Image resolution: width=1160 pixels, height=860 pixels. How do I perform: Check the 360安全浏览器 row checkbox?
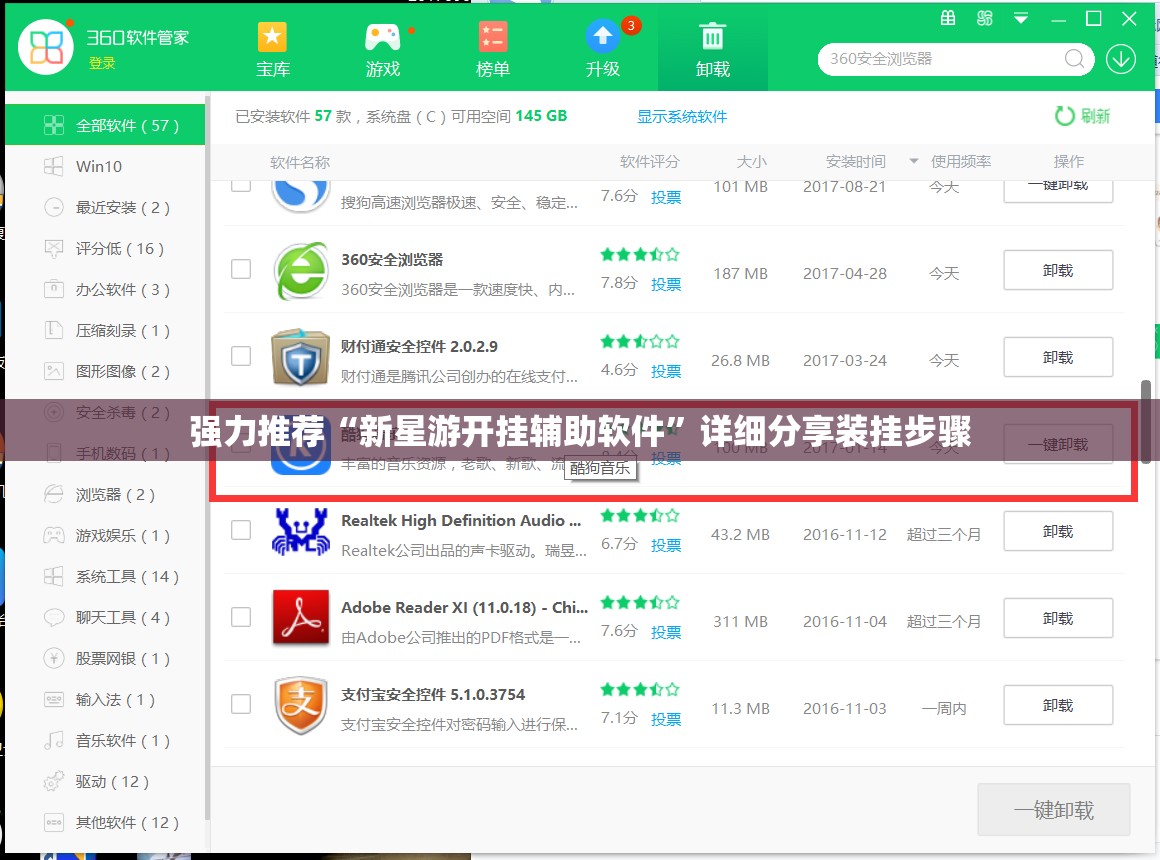tap(241, 269)
